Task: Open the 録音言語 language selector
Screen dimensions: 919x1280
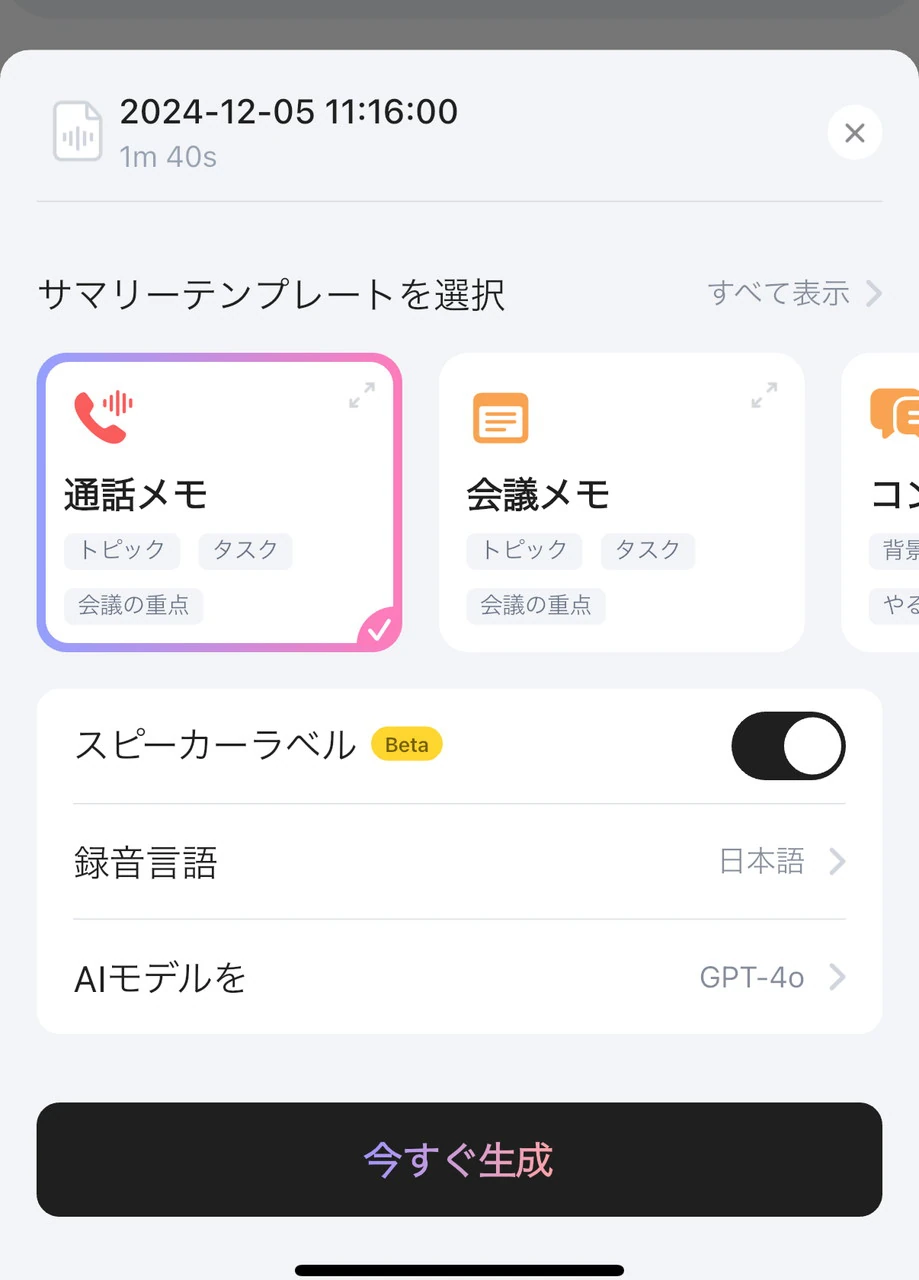Action: pyautogui.click(x=459, y=862)
